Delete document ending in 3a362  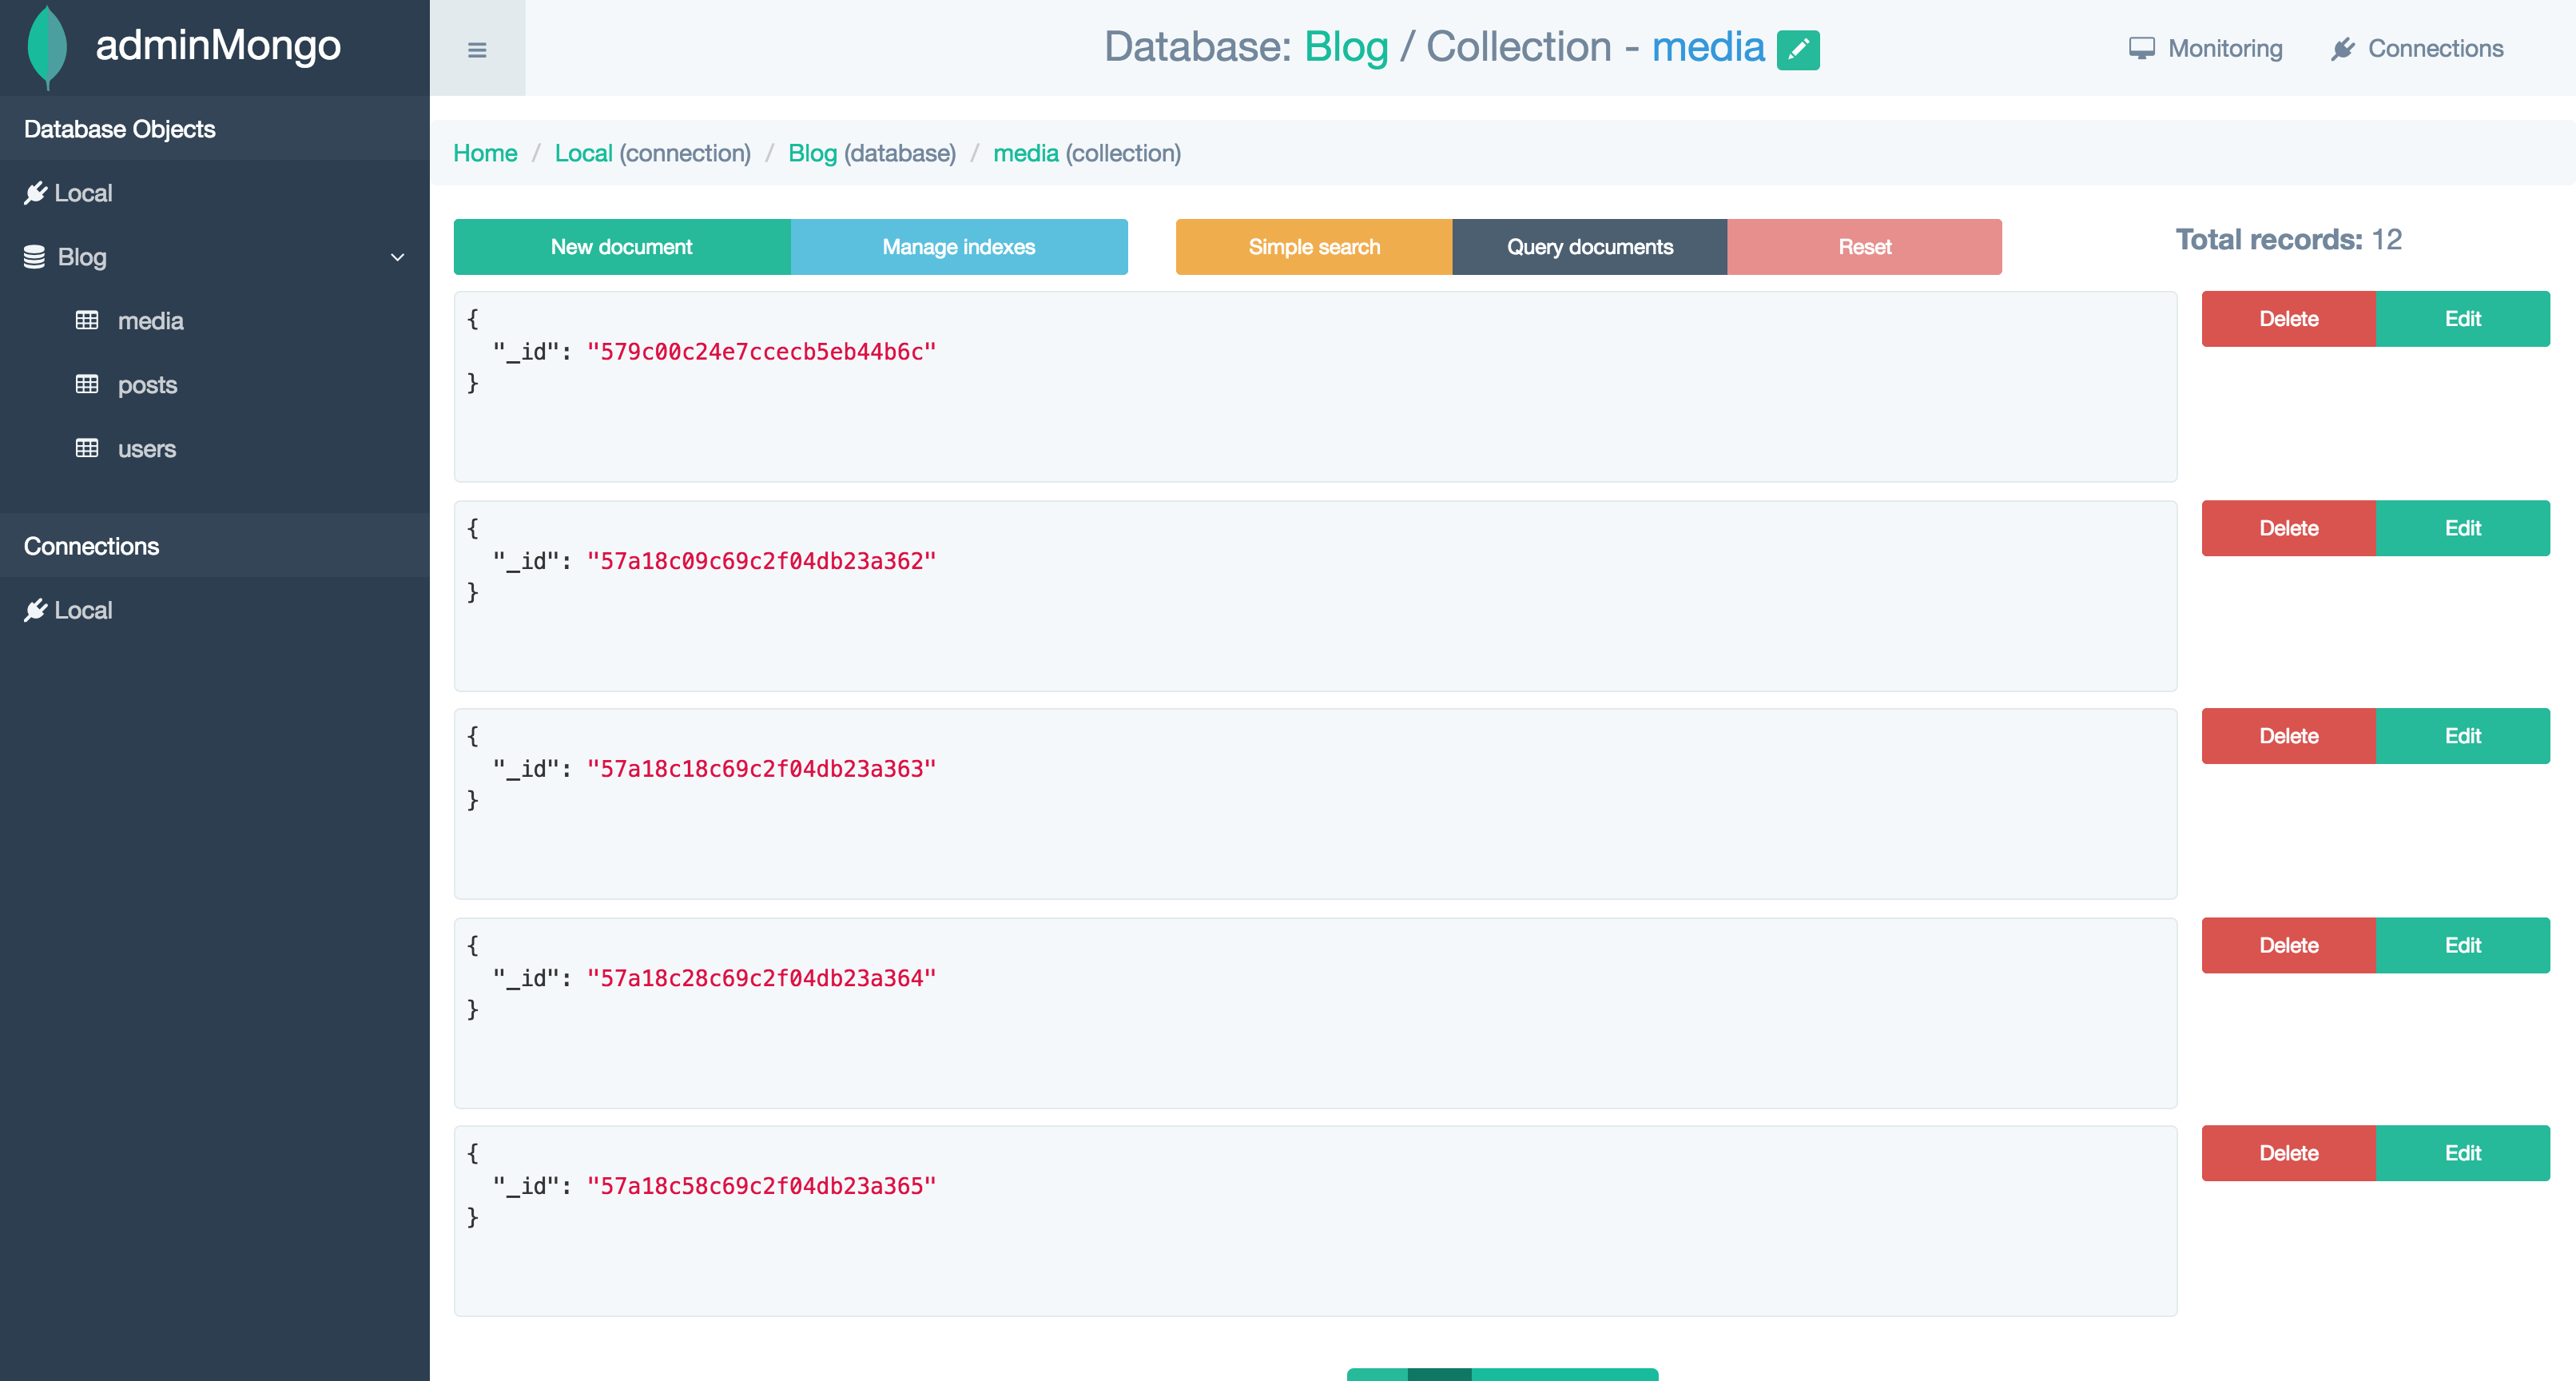coord(2289,528)
